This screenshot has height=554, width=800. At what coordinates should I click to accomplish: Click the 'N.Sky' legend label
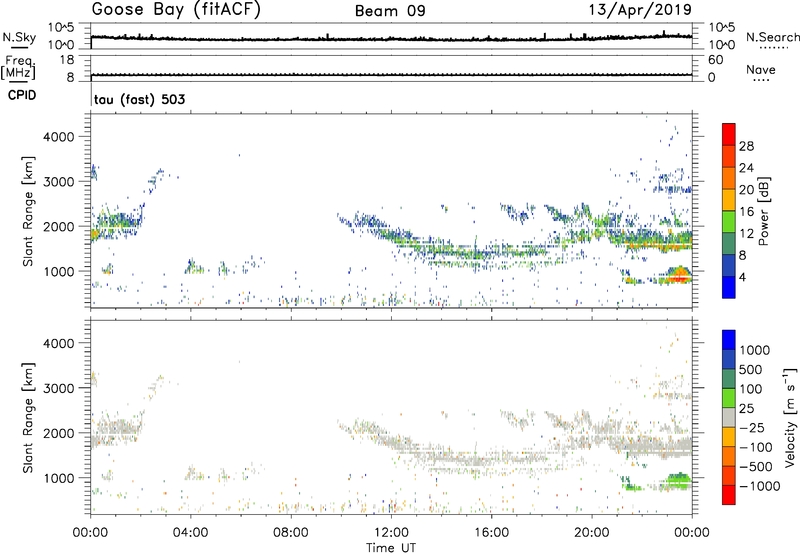[x=19, y=37]
